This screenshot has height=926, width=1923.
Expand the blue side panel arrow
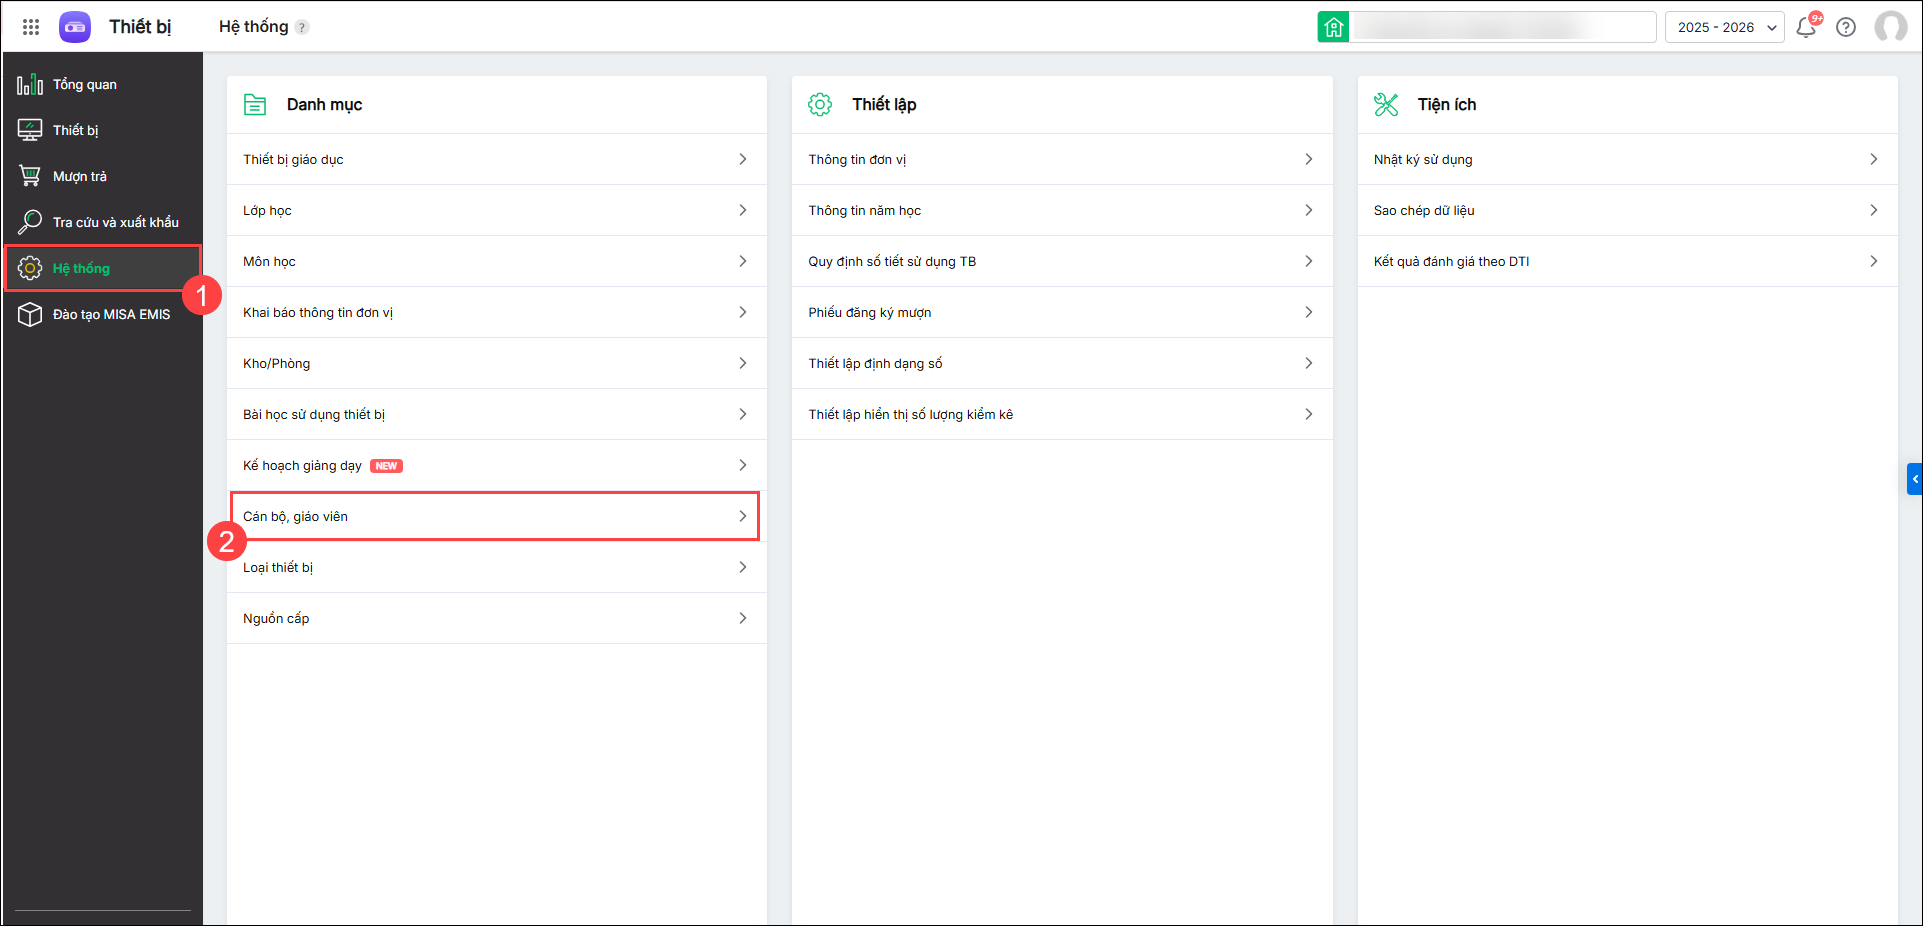click(1914, 479)
